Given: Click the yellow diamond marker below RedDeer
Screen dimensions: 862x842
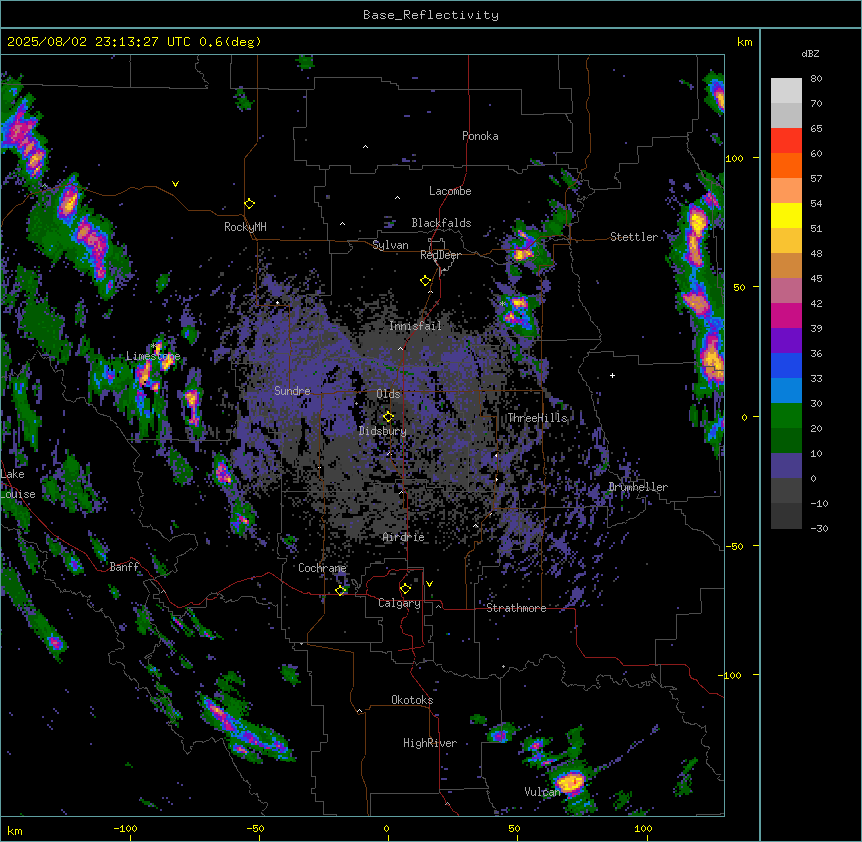Looking at the screenshot, I should pyautogui.click(x=426, y=281).
